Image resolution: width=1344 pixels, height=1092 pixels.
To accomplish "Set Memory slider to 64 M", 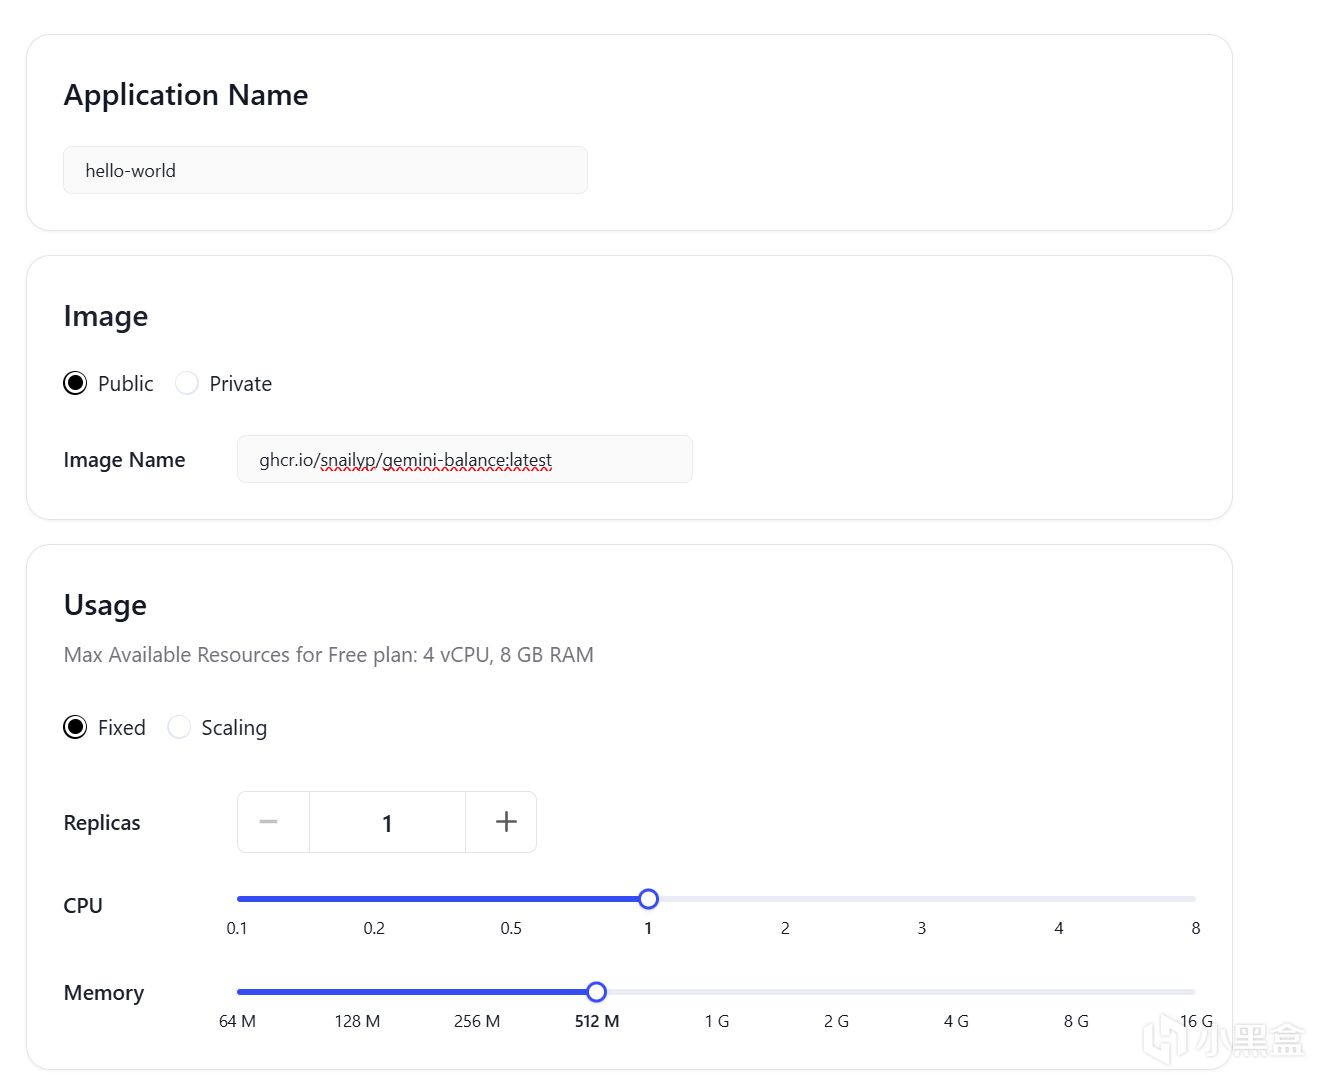I will click(238, 992).
